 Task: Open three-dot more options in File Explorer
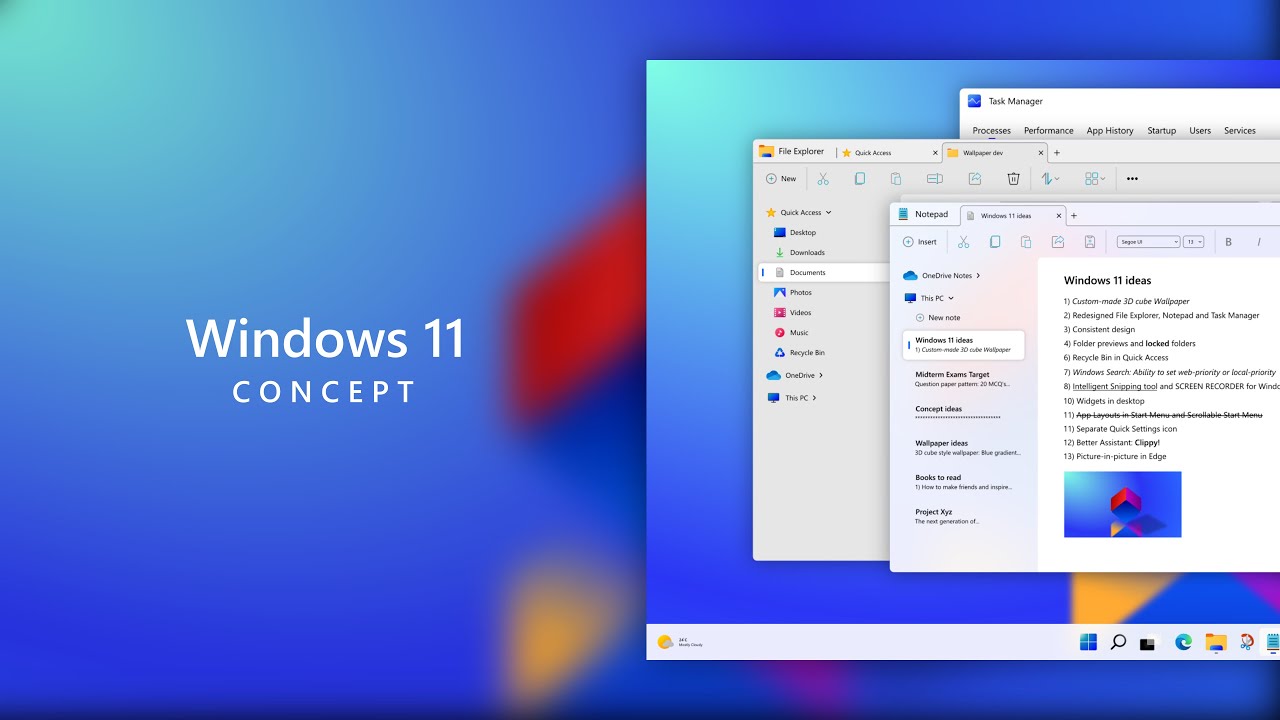[1132, 179]
